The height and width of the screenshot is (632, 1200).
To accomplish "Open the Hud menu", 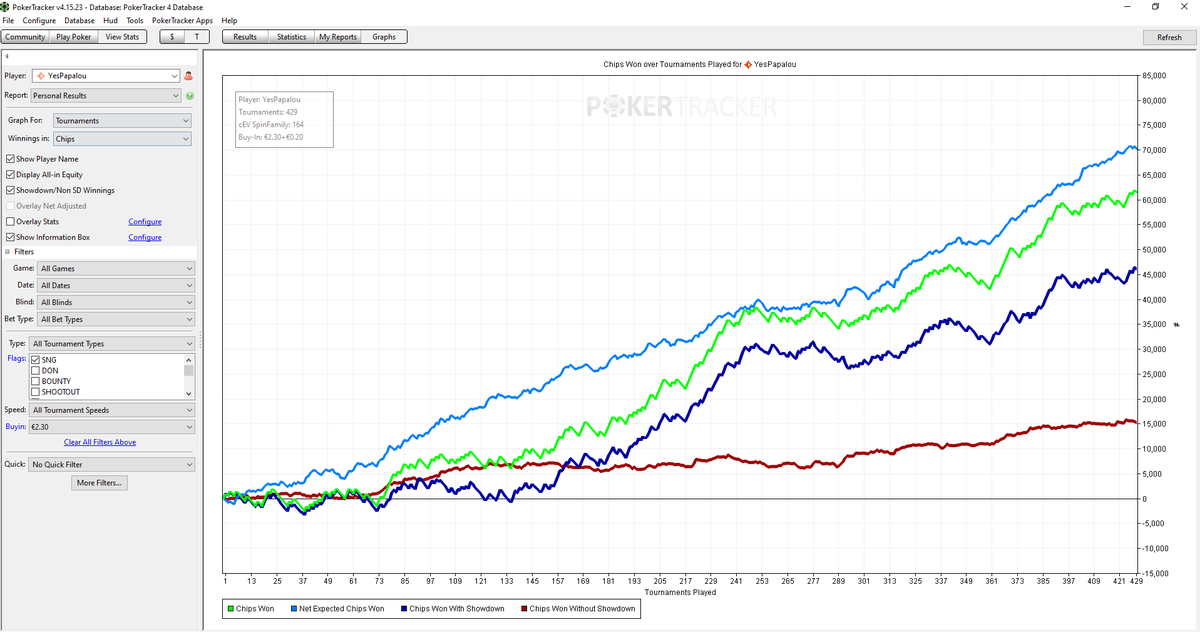I will [x=110, y=20].
